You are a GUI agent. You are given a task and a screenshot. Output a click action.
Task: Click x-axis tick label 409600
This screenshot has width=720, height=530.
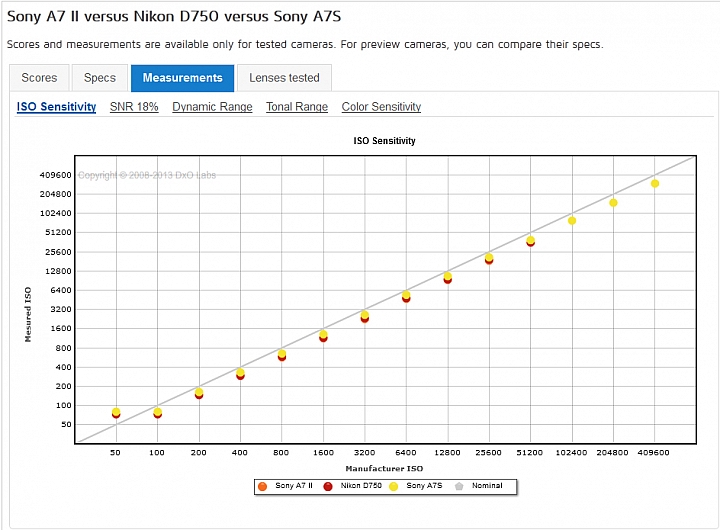pos(653,453)
